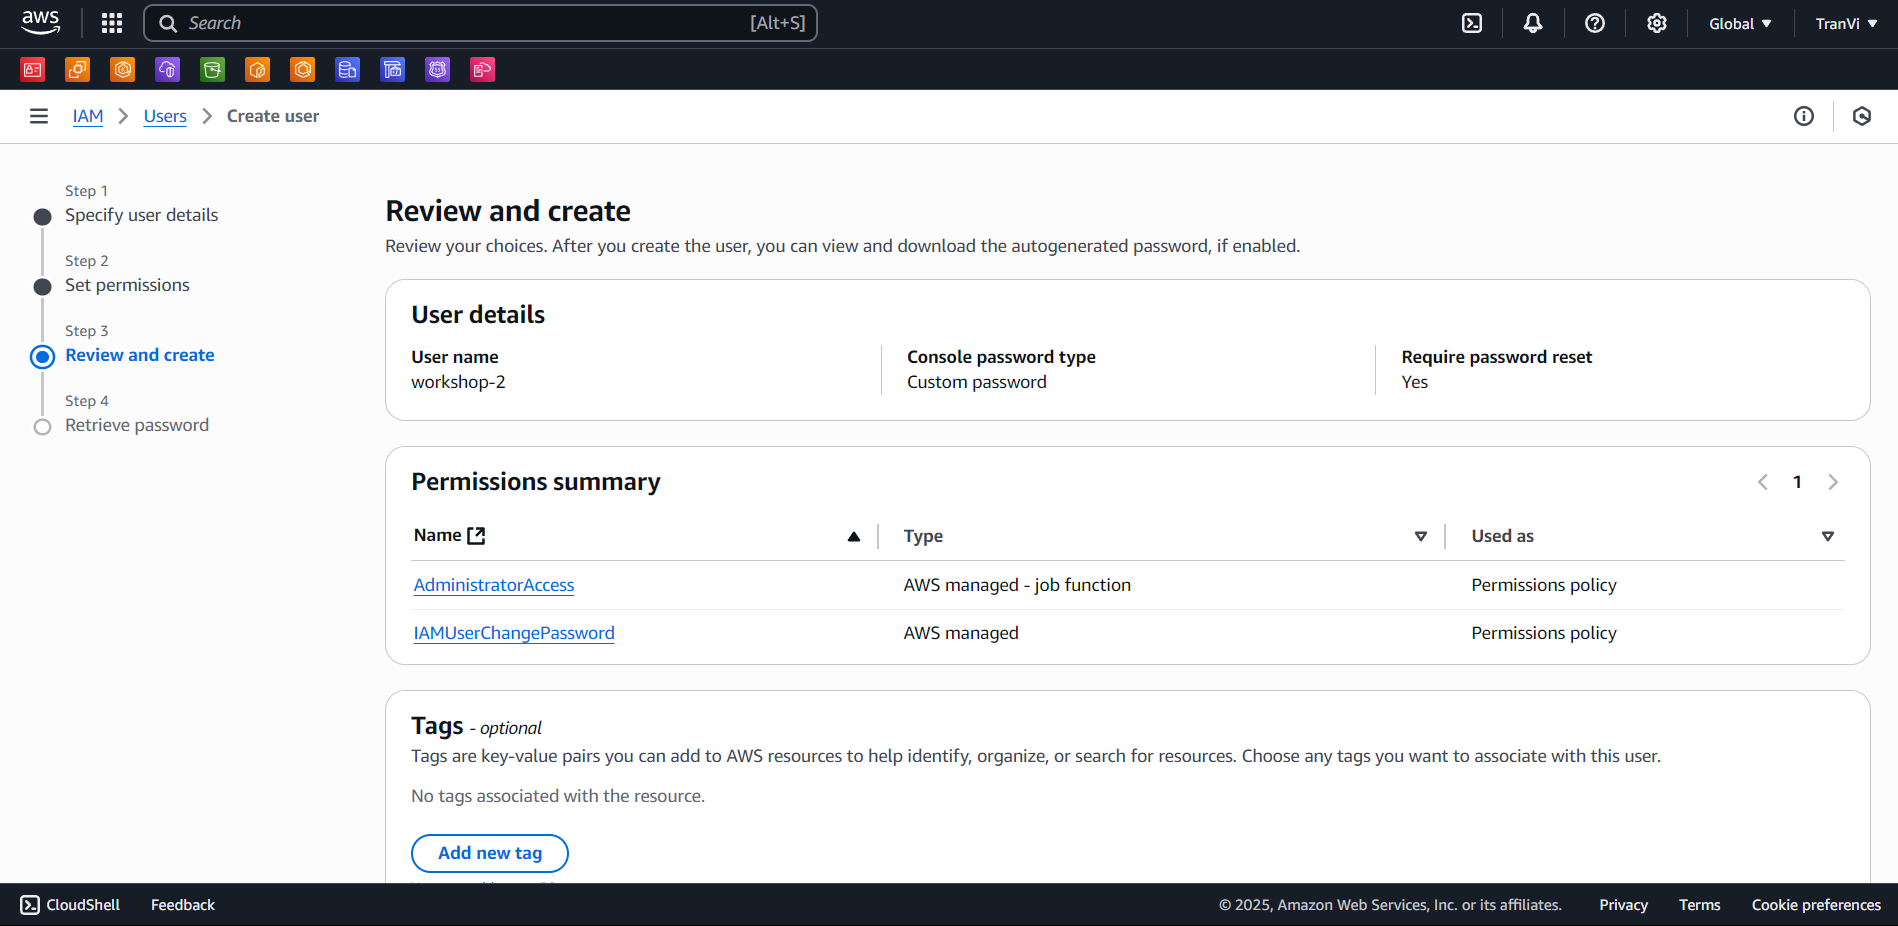Select the Step 1 Specify user details indicator

42,216
